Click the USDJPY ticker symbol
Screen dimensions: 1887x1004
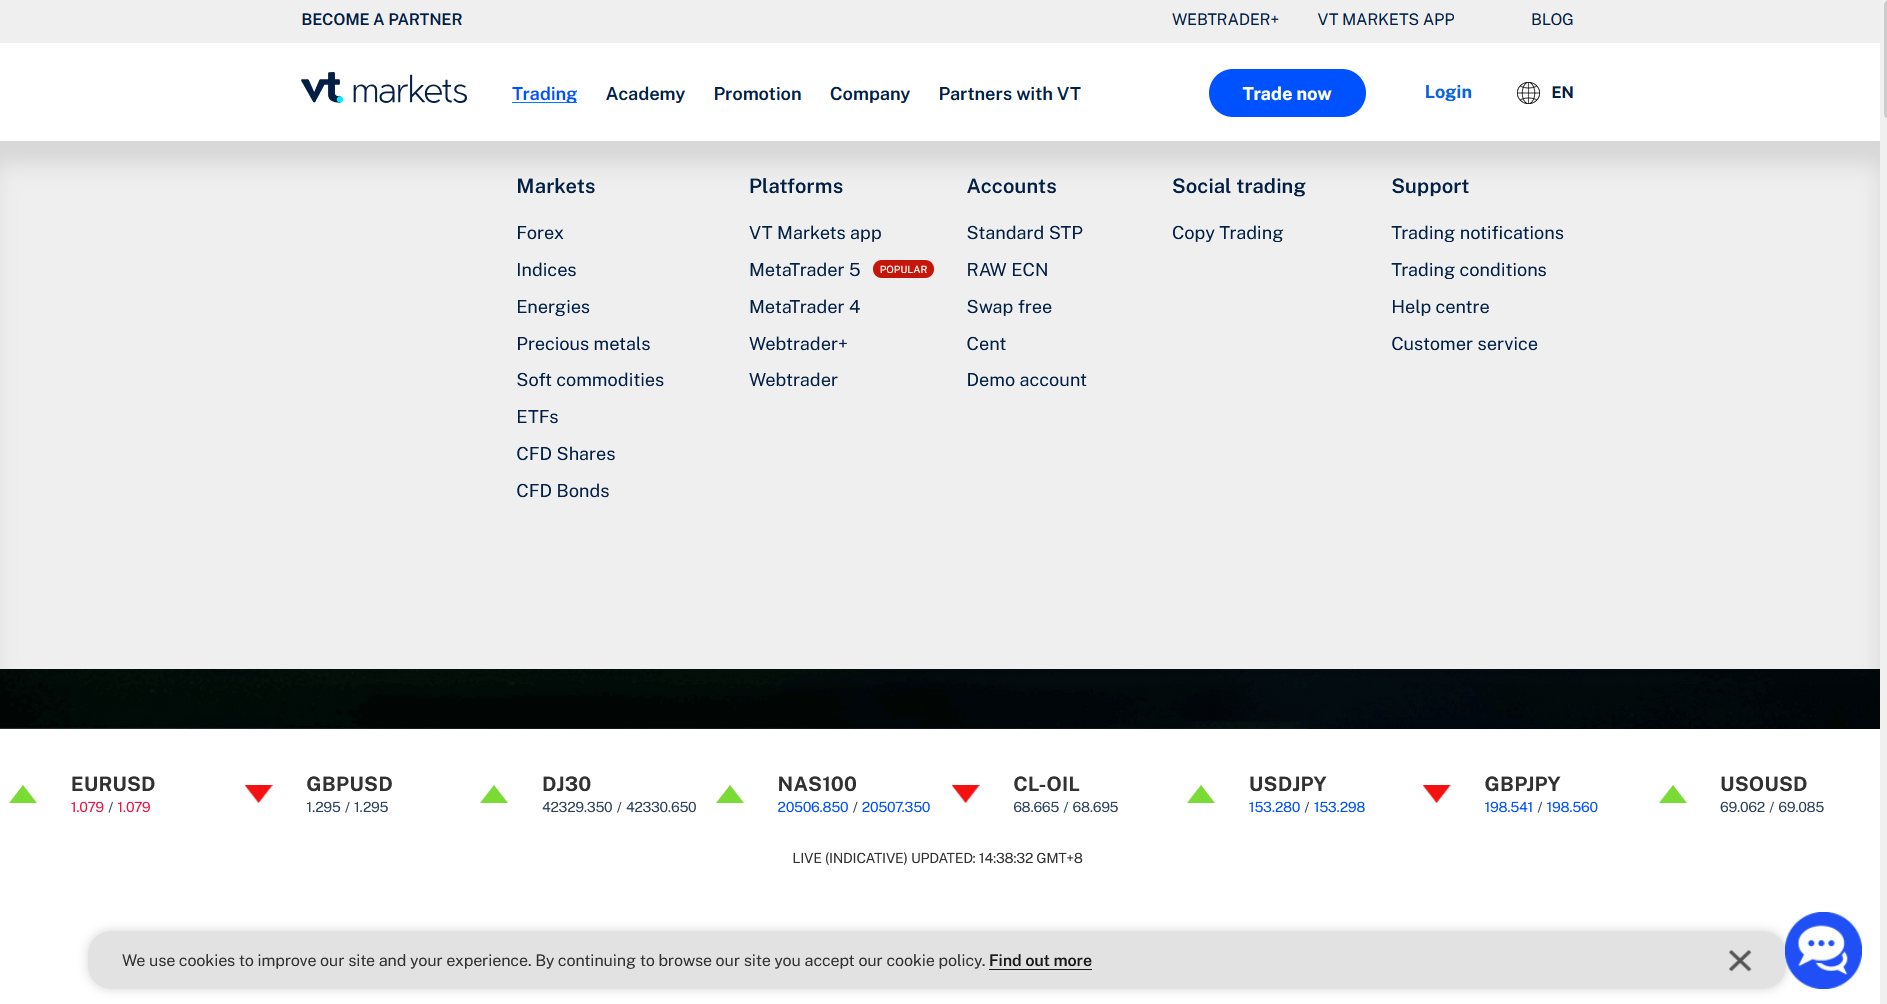pyautogui.click(x=1287, y=784)
